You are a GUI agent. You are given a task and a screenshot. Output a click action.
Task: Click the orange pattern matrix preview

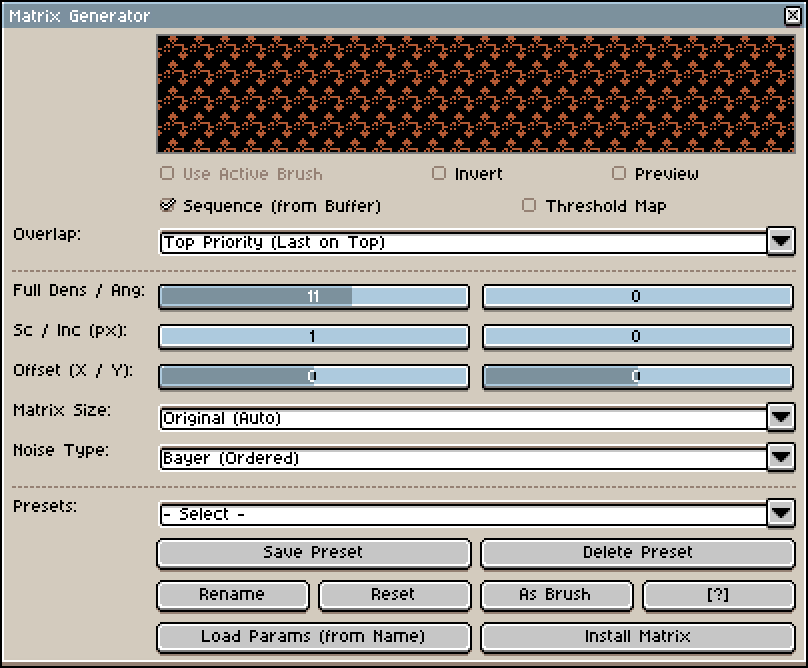click(476, 94)
